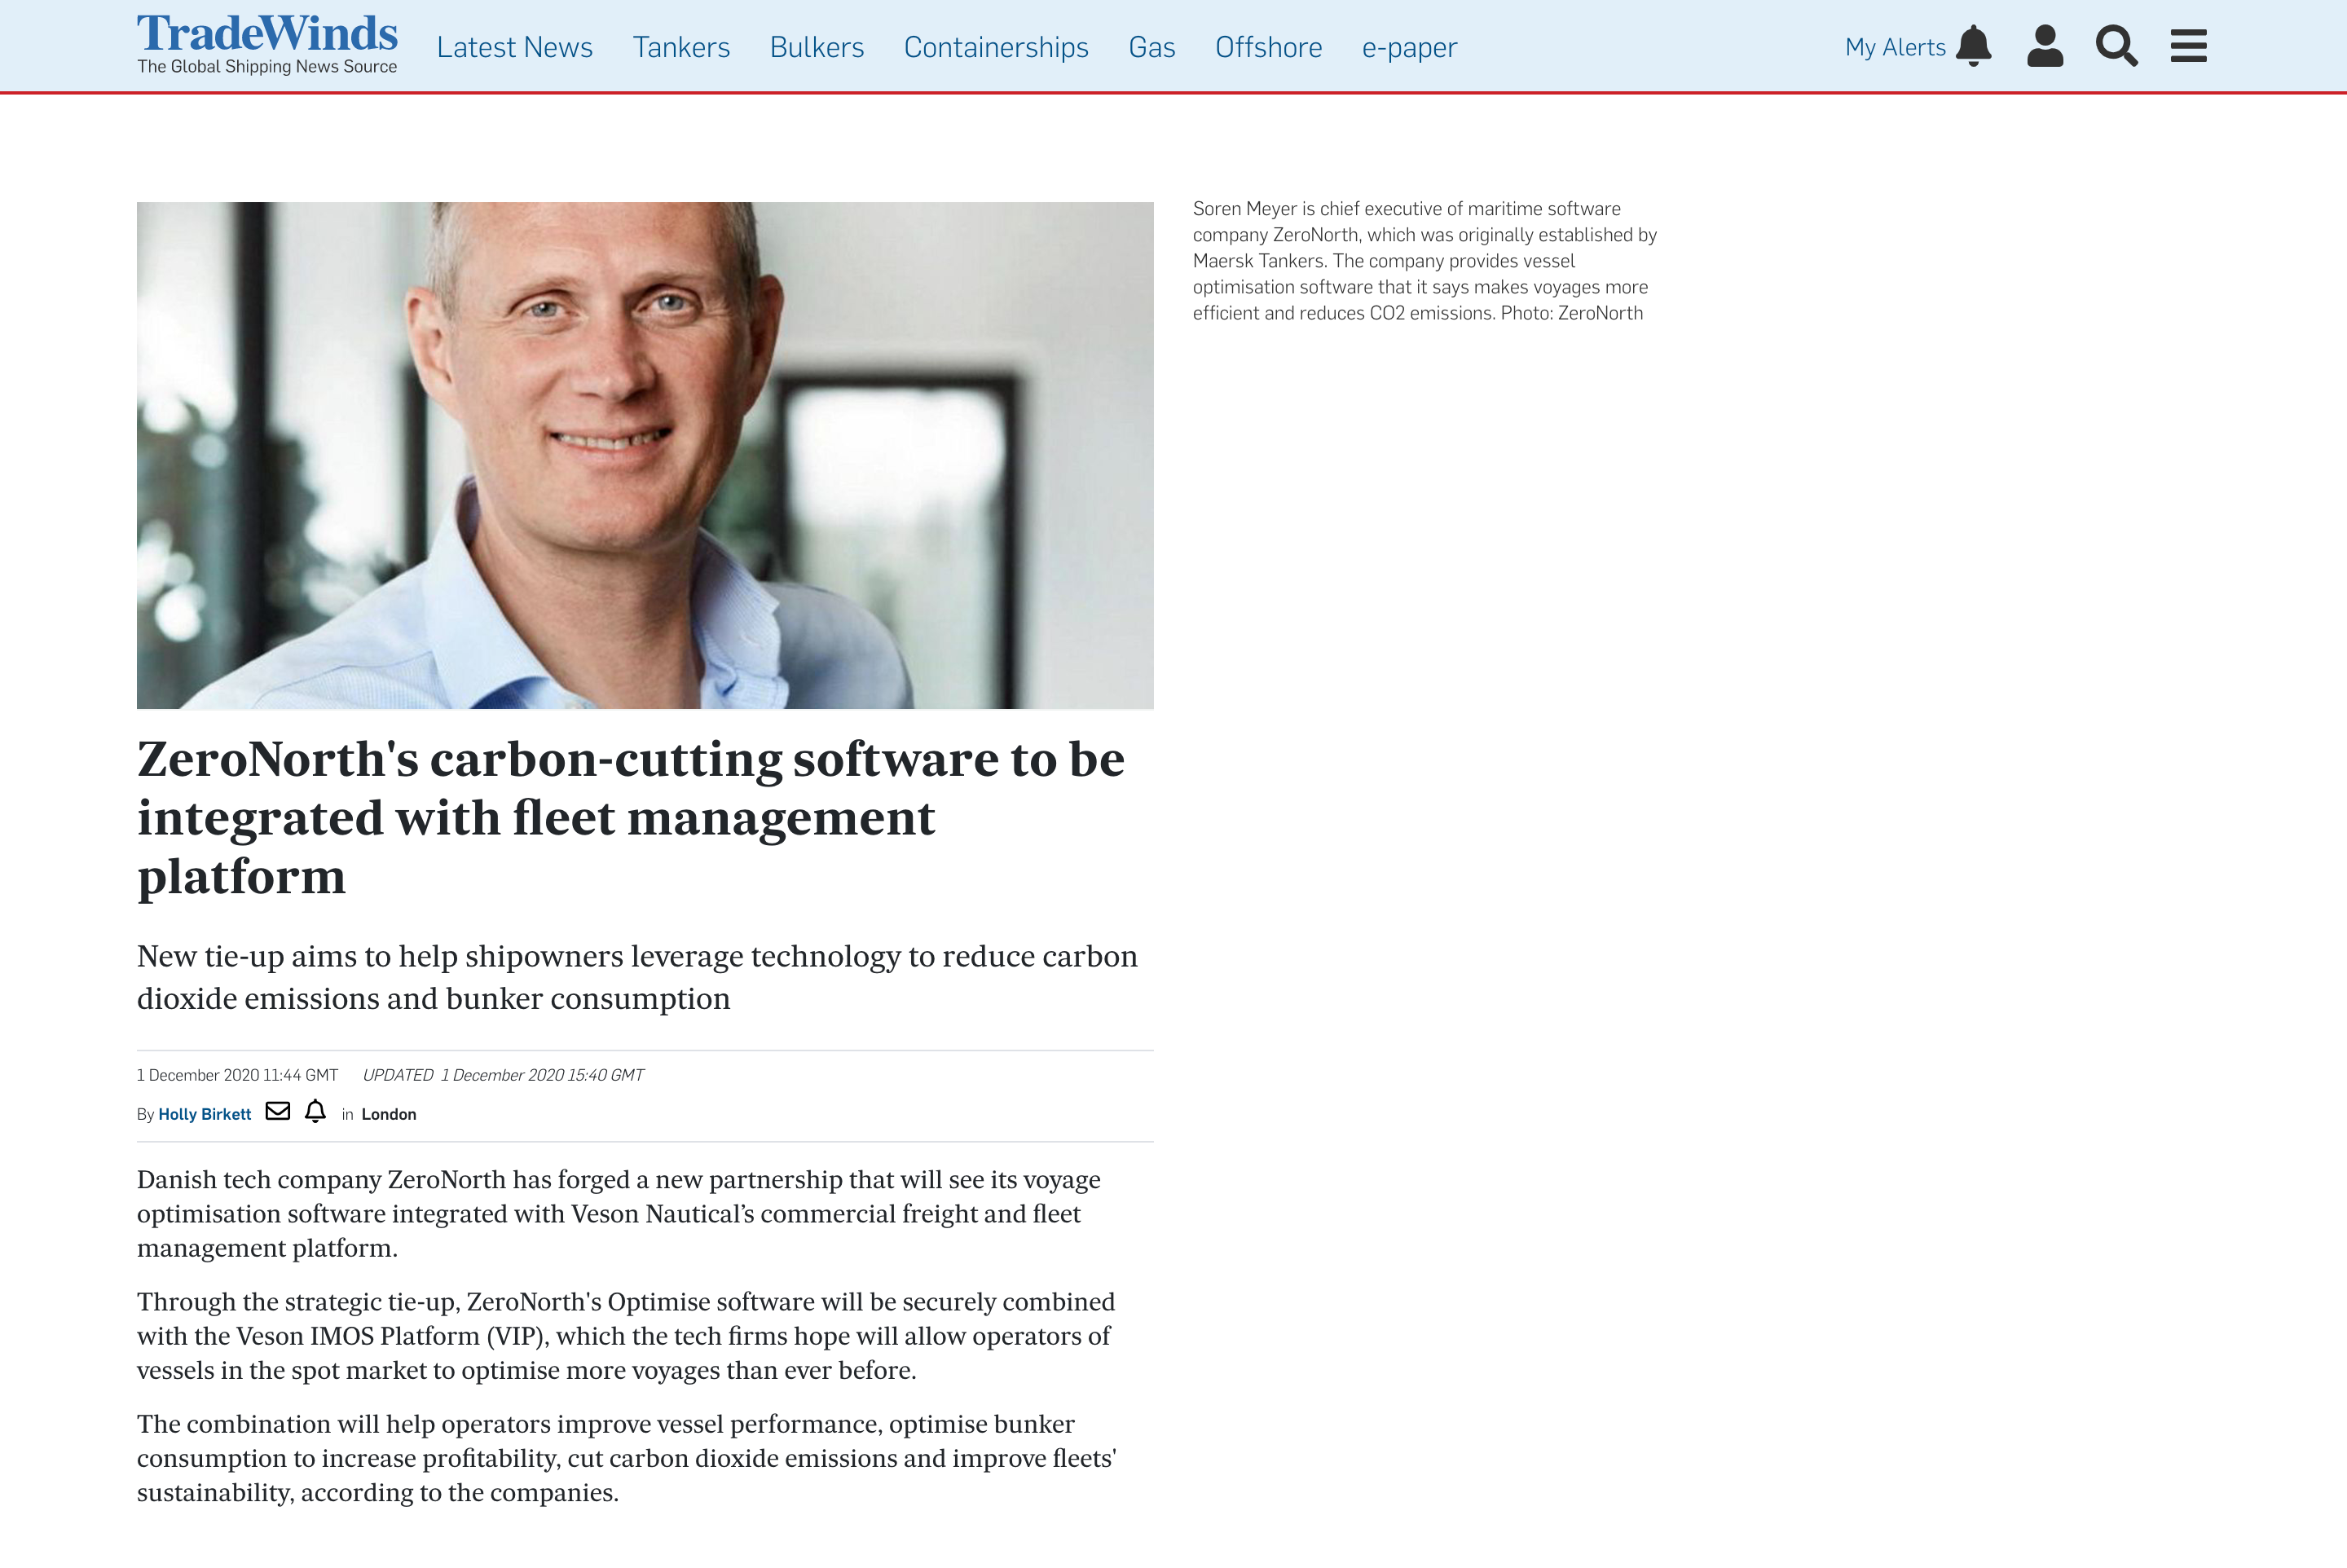2347x1568 pixels.
Task: Email author via envelope icon
Action: [x=278, y=1111]
